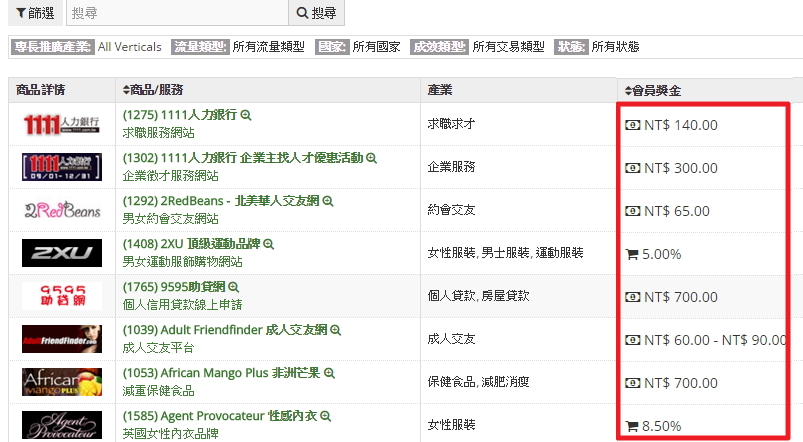The height and width of the screenshot is (442, 803).
Task: Select the 求職服務網站 description text
Action: pyautogui.click(x=158, y=133)
